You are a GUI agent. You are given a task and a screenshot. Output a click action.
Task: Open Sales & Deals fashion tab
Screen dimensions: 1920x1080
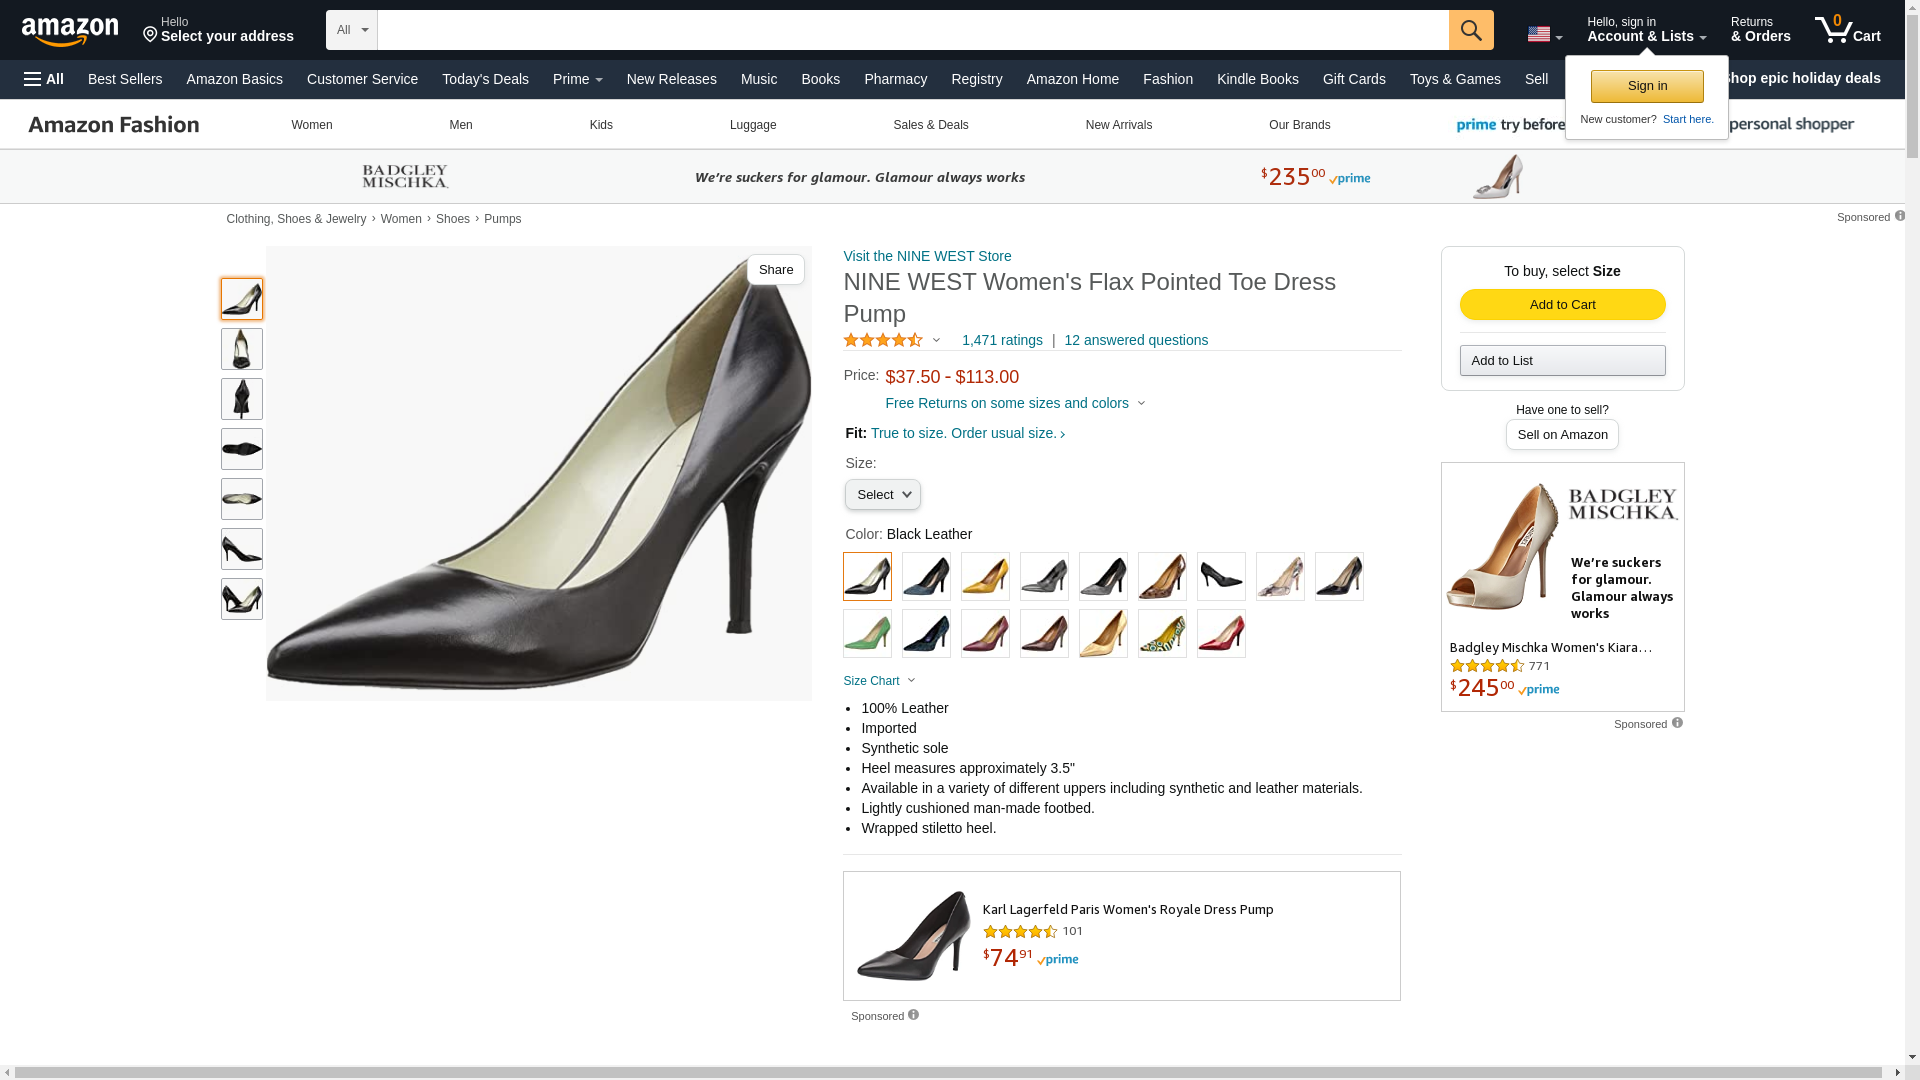point(930,125)
